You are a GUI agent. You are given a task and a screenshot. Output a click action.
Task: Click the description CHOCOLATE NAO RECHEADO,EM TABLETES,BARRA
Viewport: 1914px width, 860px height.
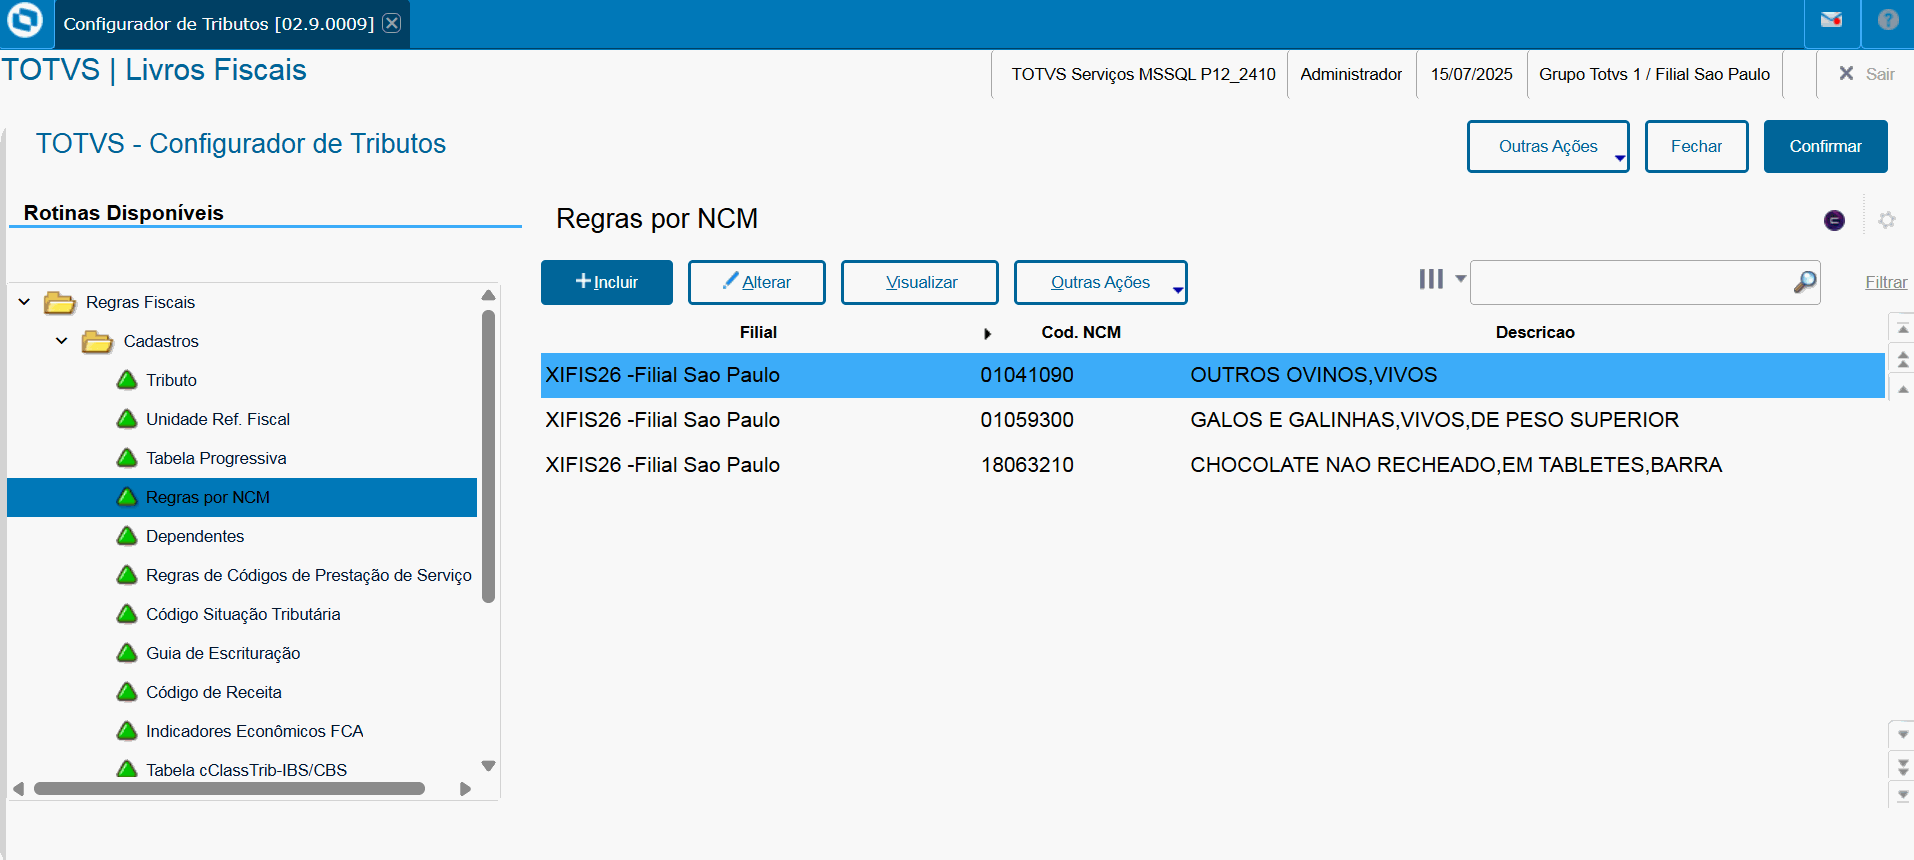[1456, 465]
